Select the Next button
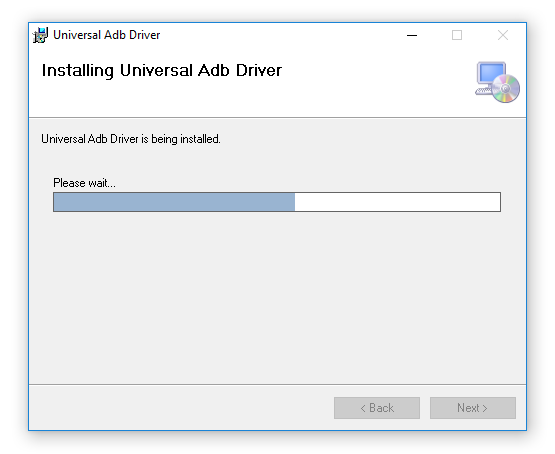555x454 pixels. click(x=473, y=408)
